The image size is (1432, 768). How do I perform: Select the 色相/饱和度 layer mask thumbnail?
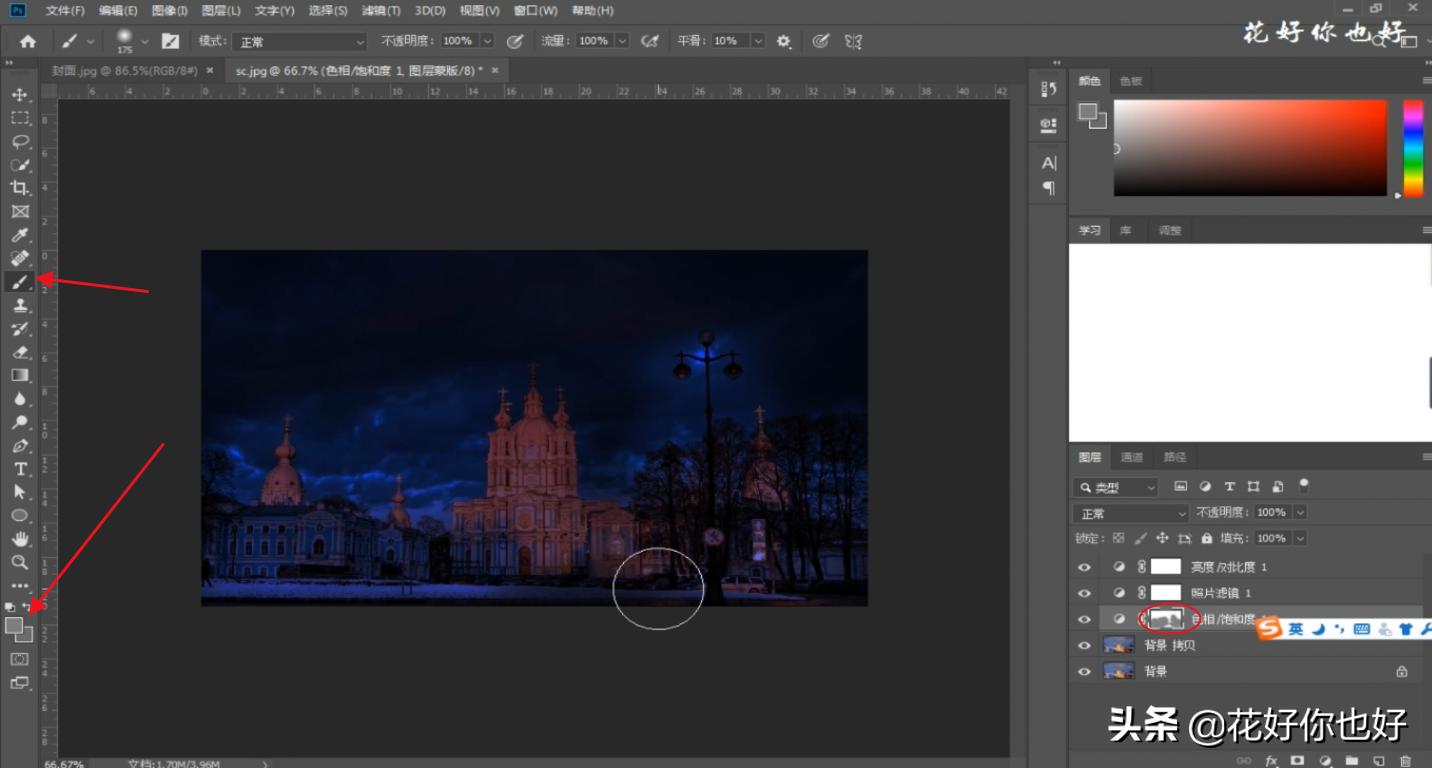(1166, 619)
